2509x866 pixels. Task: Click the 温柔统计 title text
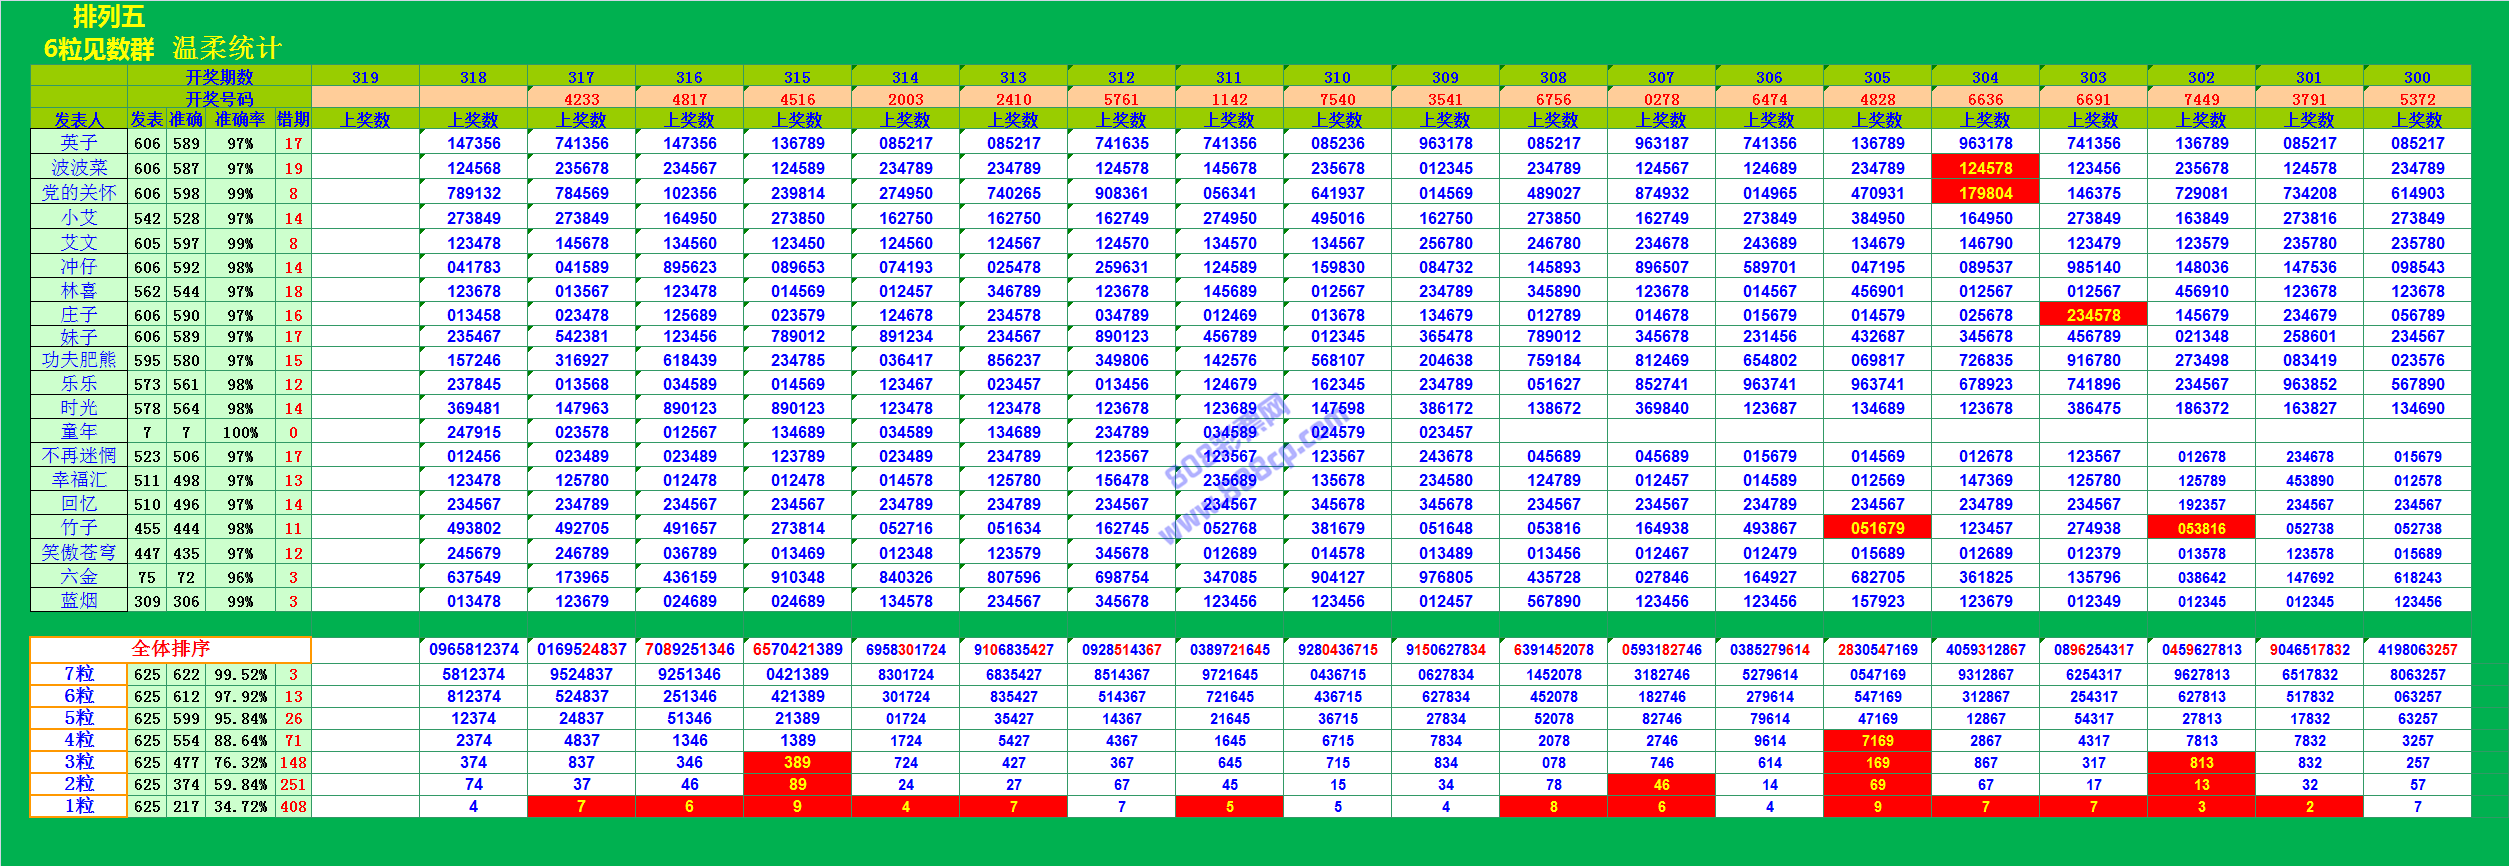[227, 48]
